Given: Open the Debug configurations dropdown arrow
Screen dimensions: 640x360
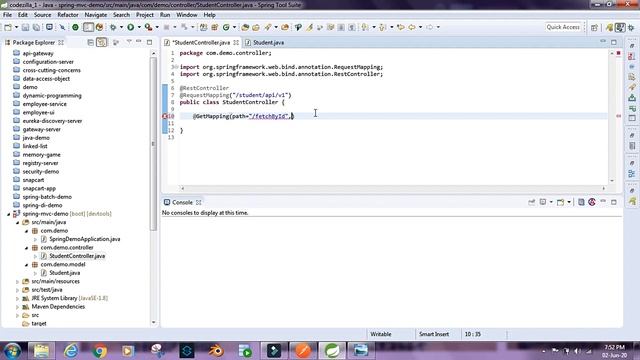Looking at the screenshot, I should (x=121, y=27).
